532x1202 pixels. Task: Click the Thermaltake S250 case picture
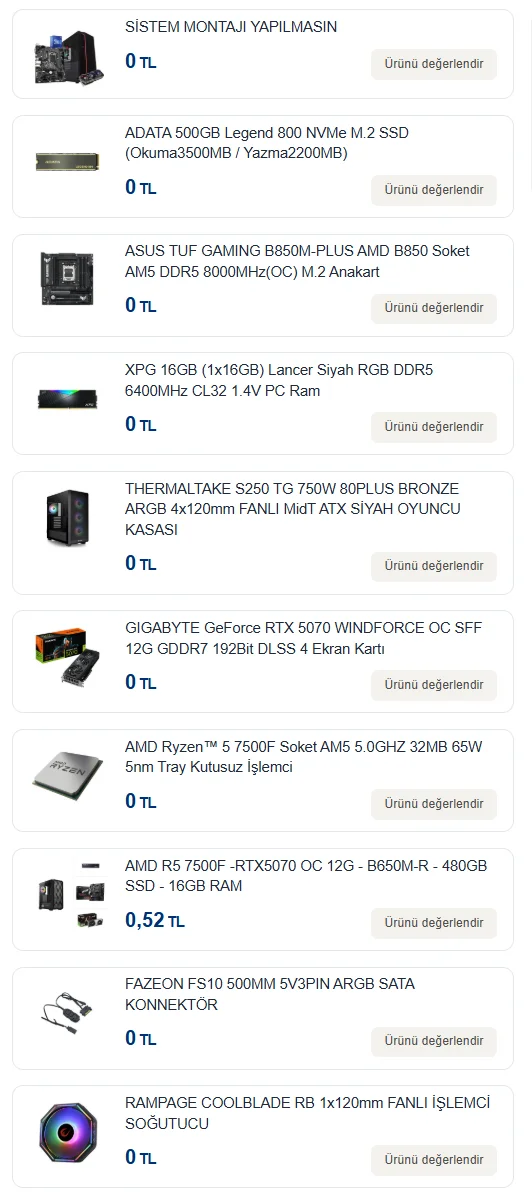pos(69,517)
